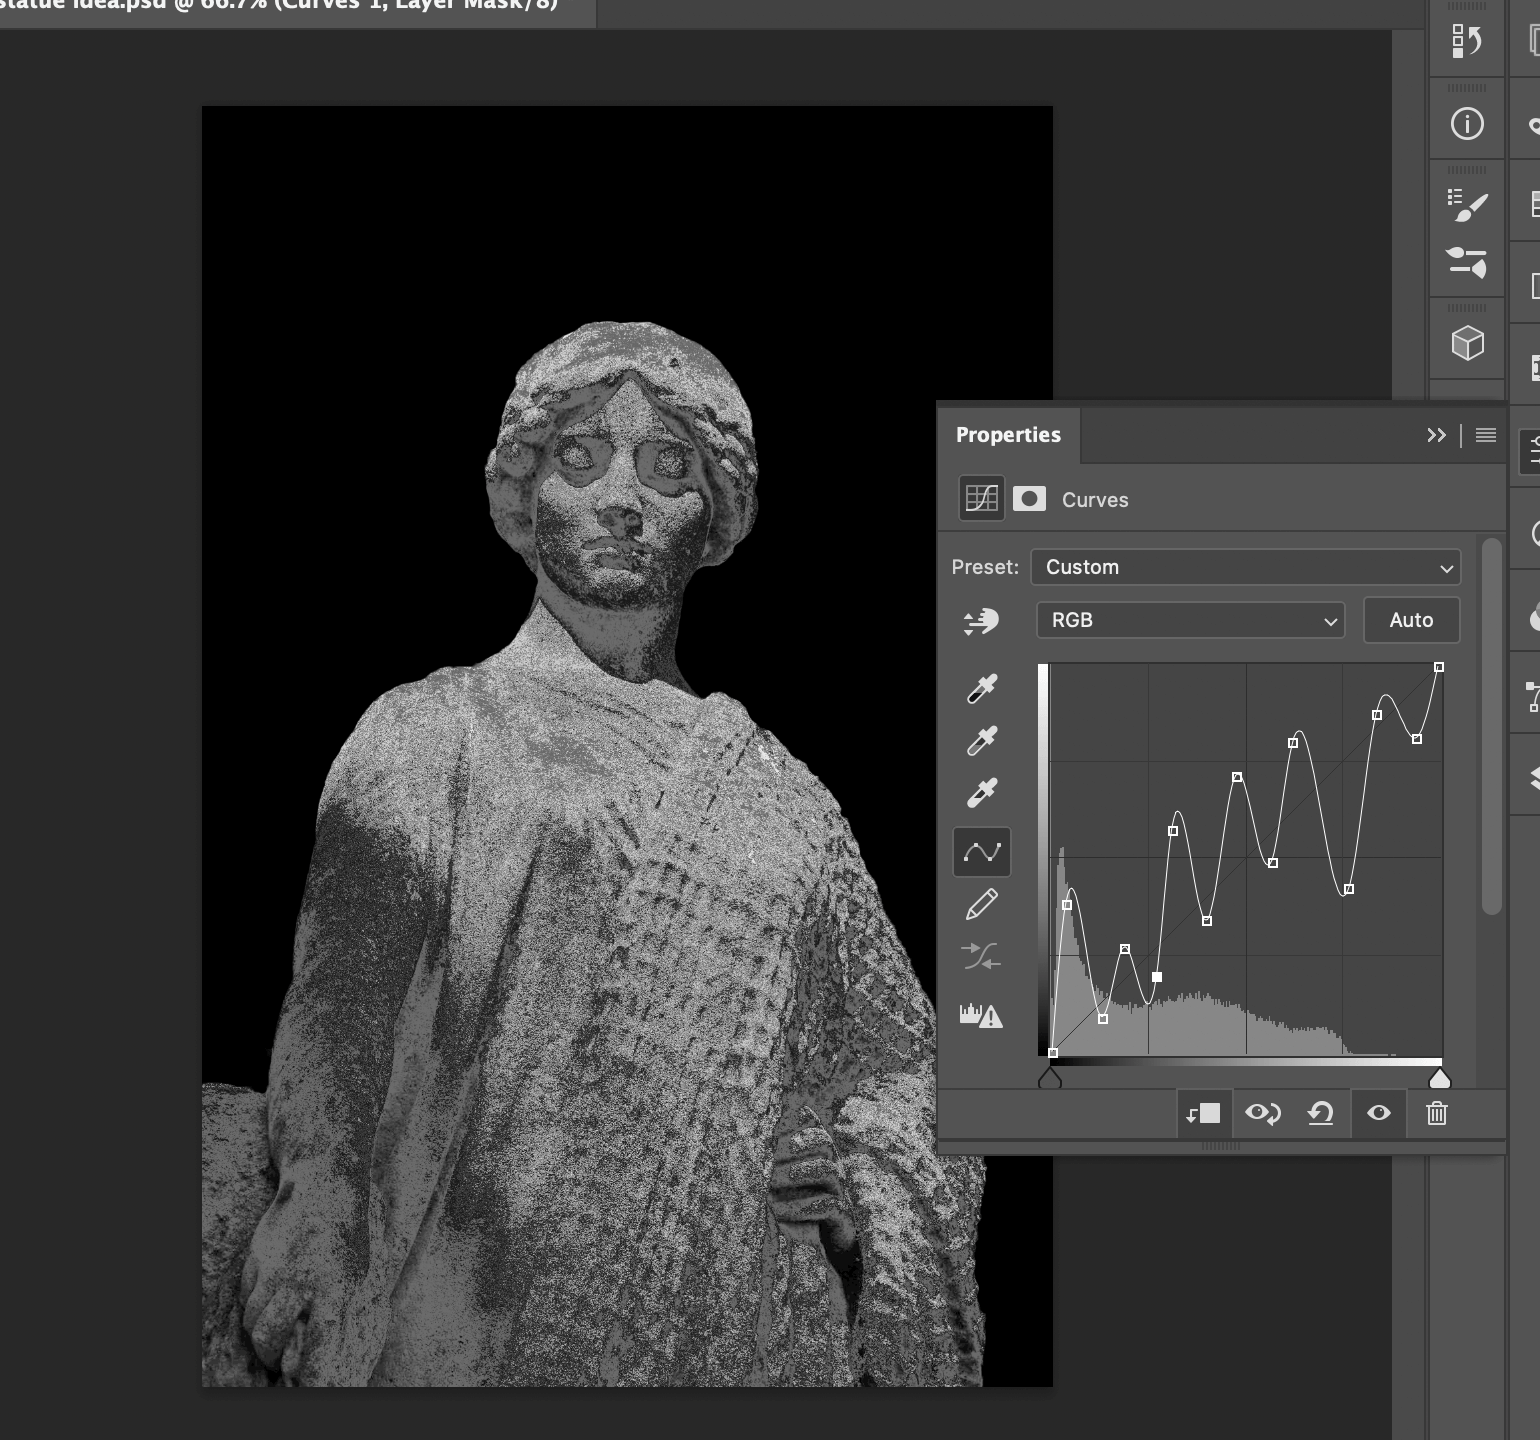1540x1440 pixels.
Task: Click the smooth curve values icon
Action: tap(981, 957)
